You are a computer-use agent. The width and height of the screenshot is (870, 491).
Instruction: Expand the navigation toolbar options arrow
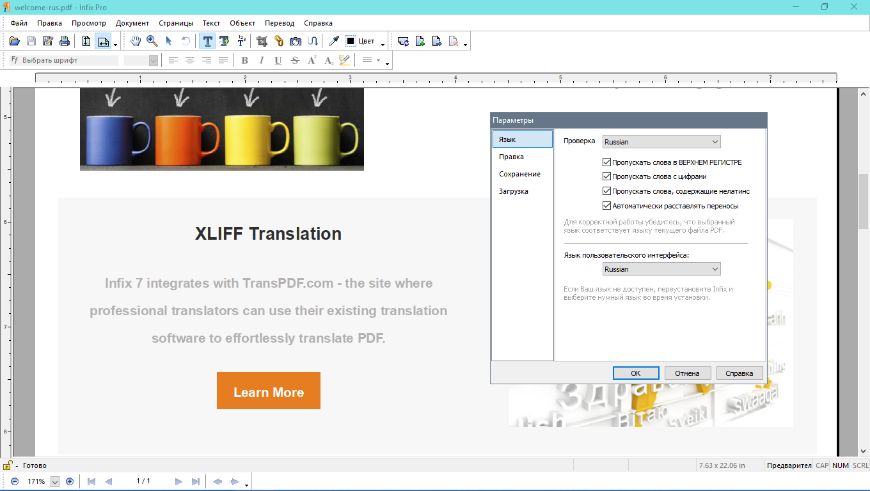coord(246,484)
